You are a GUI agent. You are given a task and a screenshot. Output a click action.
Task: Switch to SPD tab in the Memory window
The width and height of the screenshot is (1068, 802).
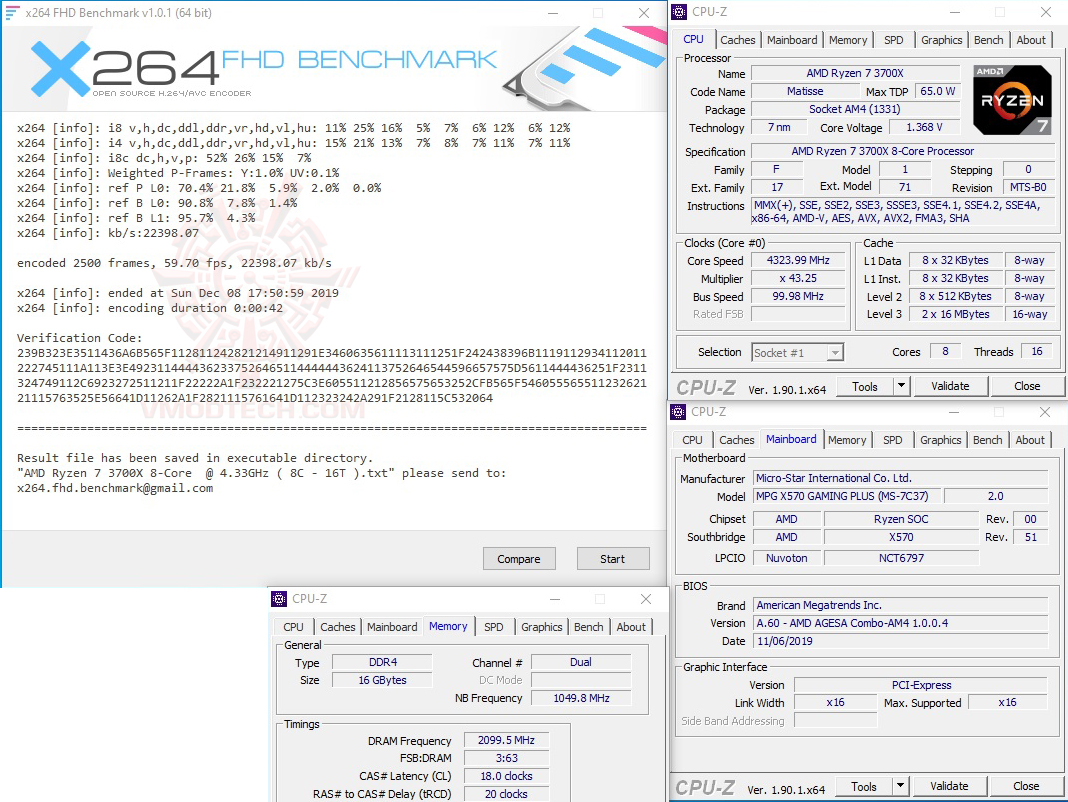(494, 627)
